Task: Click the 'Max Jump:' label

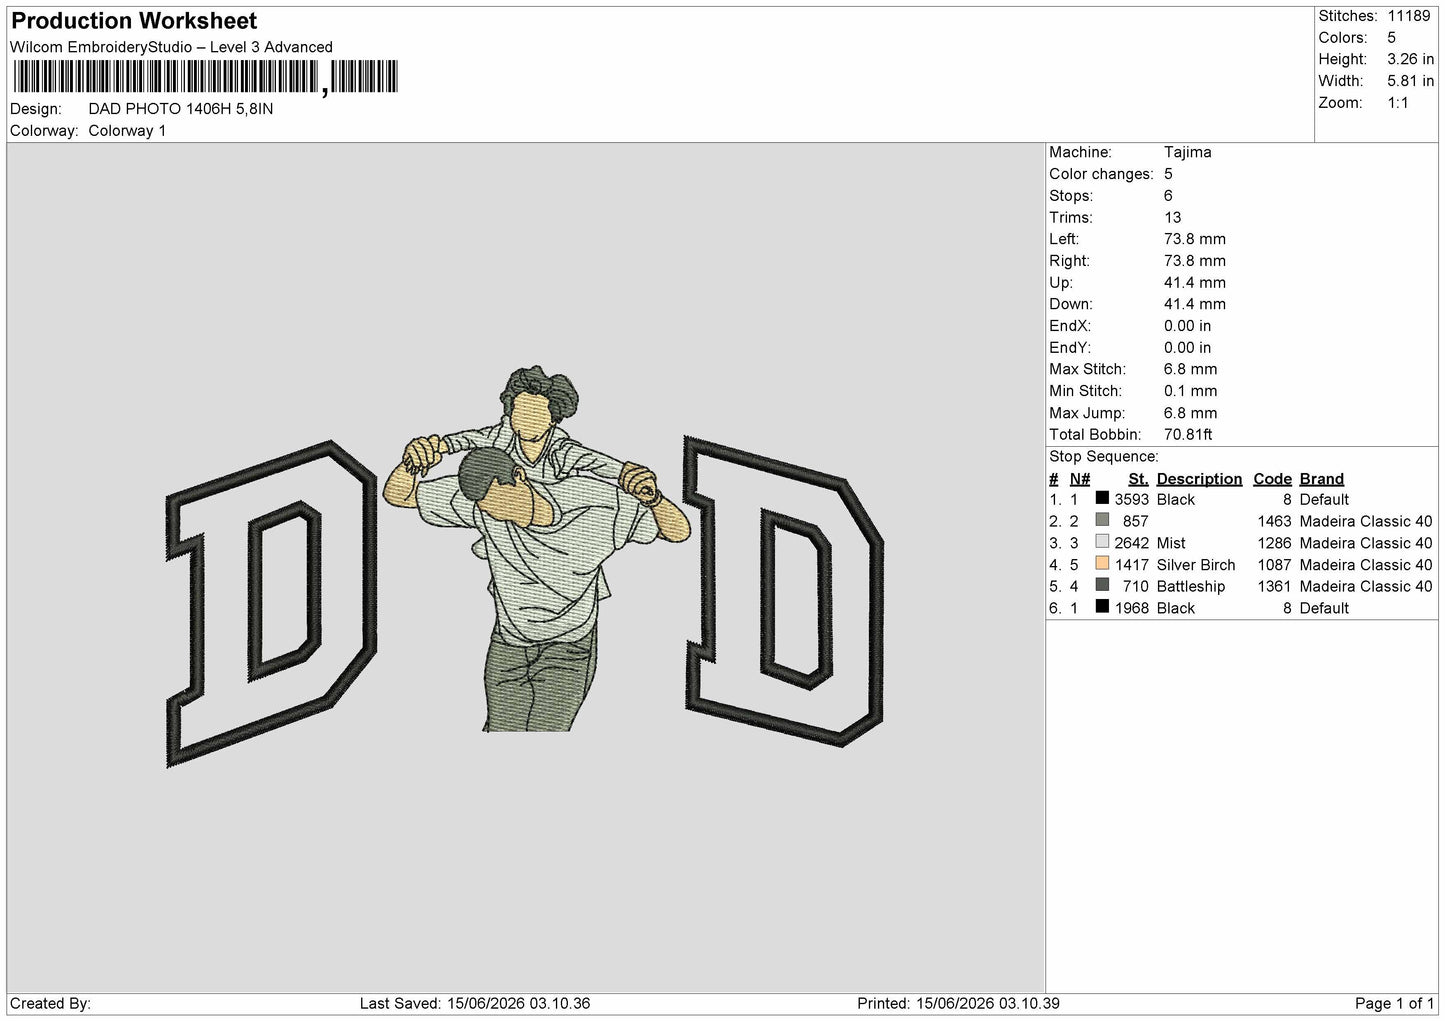Action: [x=1087, y=413]
